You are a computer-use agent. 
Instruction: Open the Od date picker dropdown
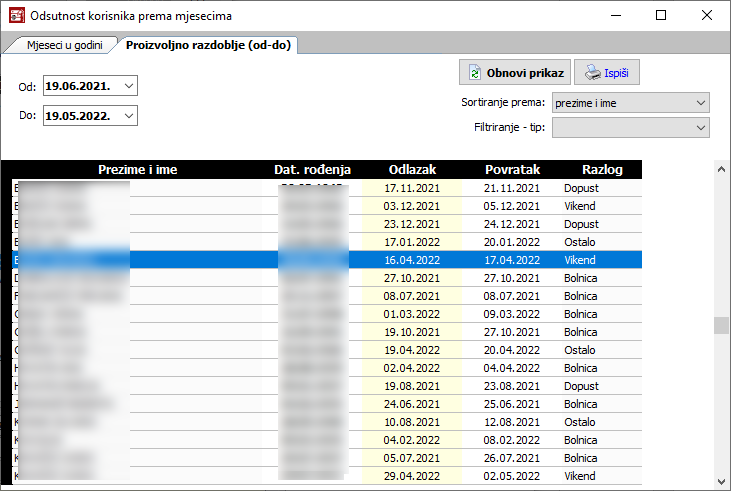[128, 87]
